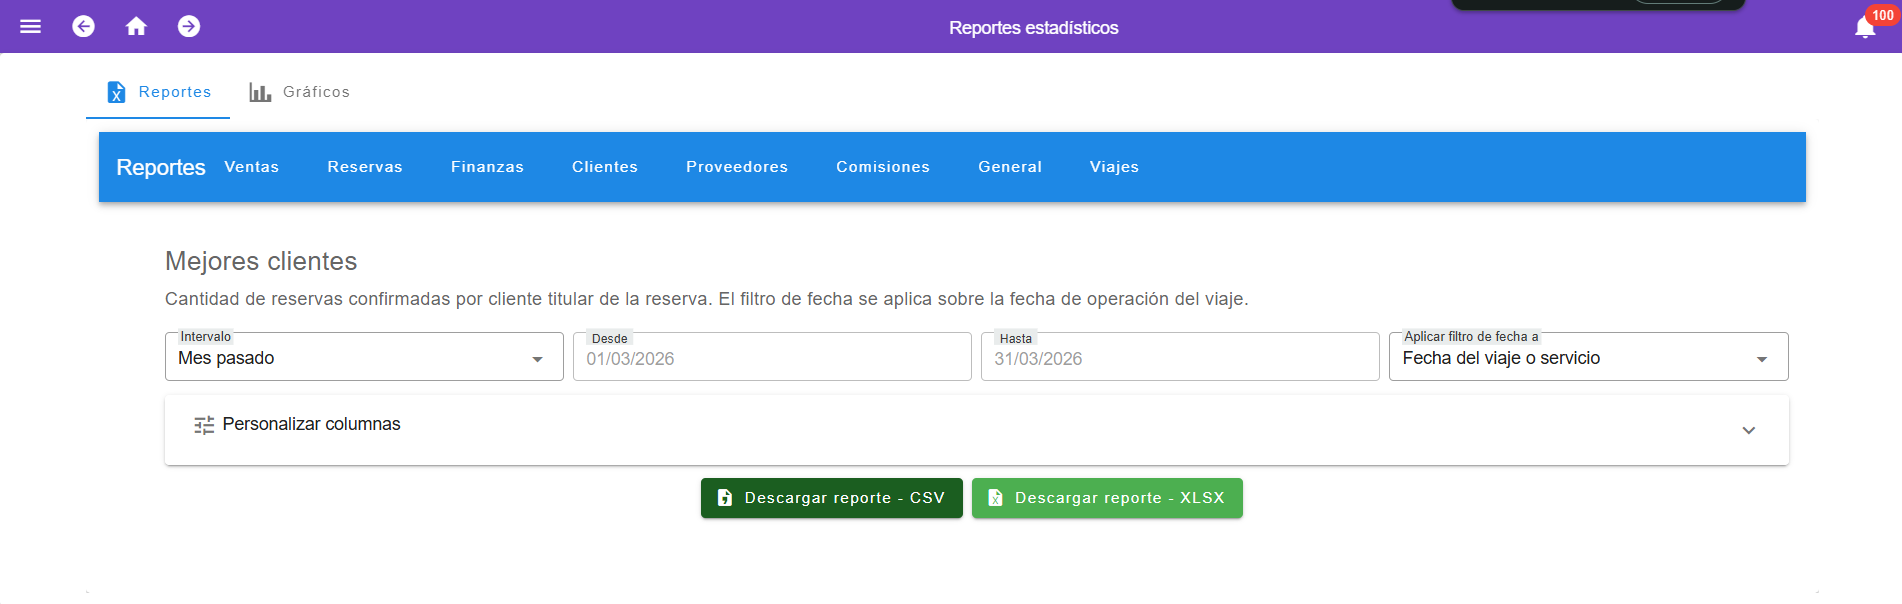The width and height of the screenshot is (1902, 604).
Task: Download the report as CSV
Action: tap(831, 498)
